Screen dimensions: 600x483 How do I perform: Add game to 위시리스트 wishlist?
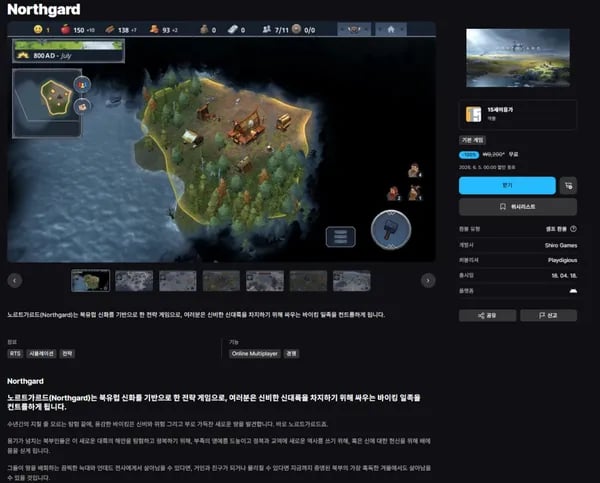518,207
